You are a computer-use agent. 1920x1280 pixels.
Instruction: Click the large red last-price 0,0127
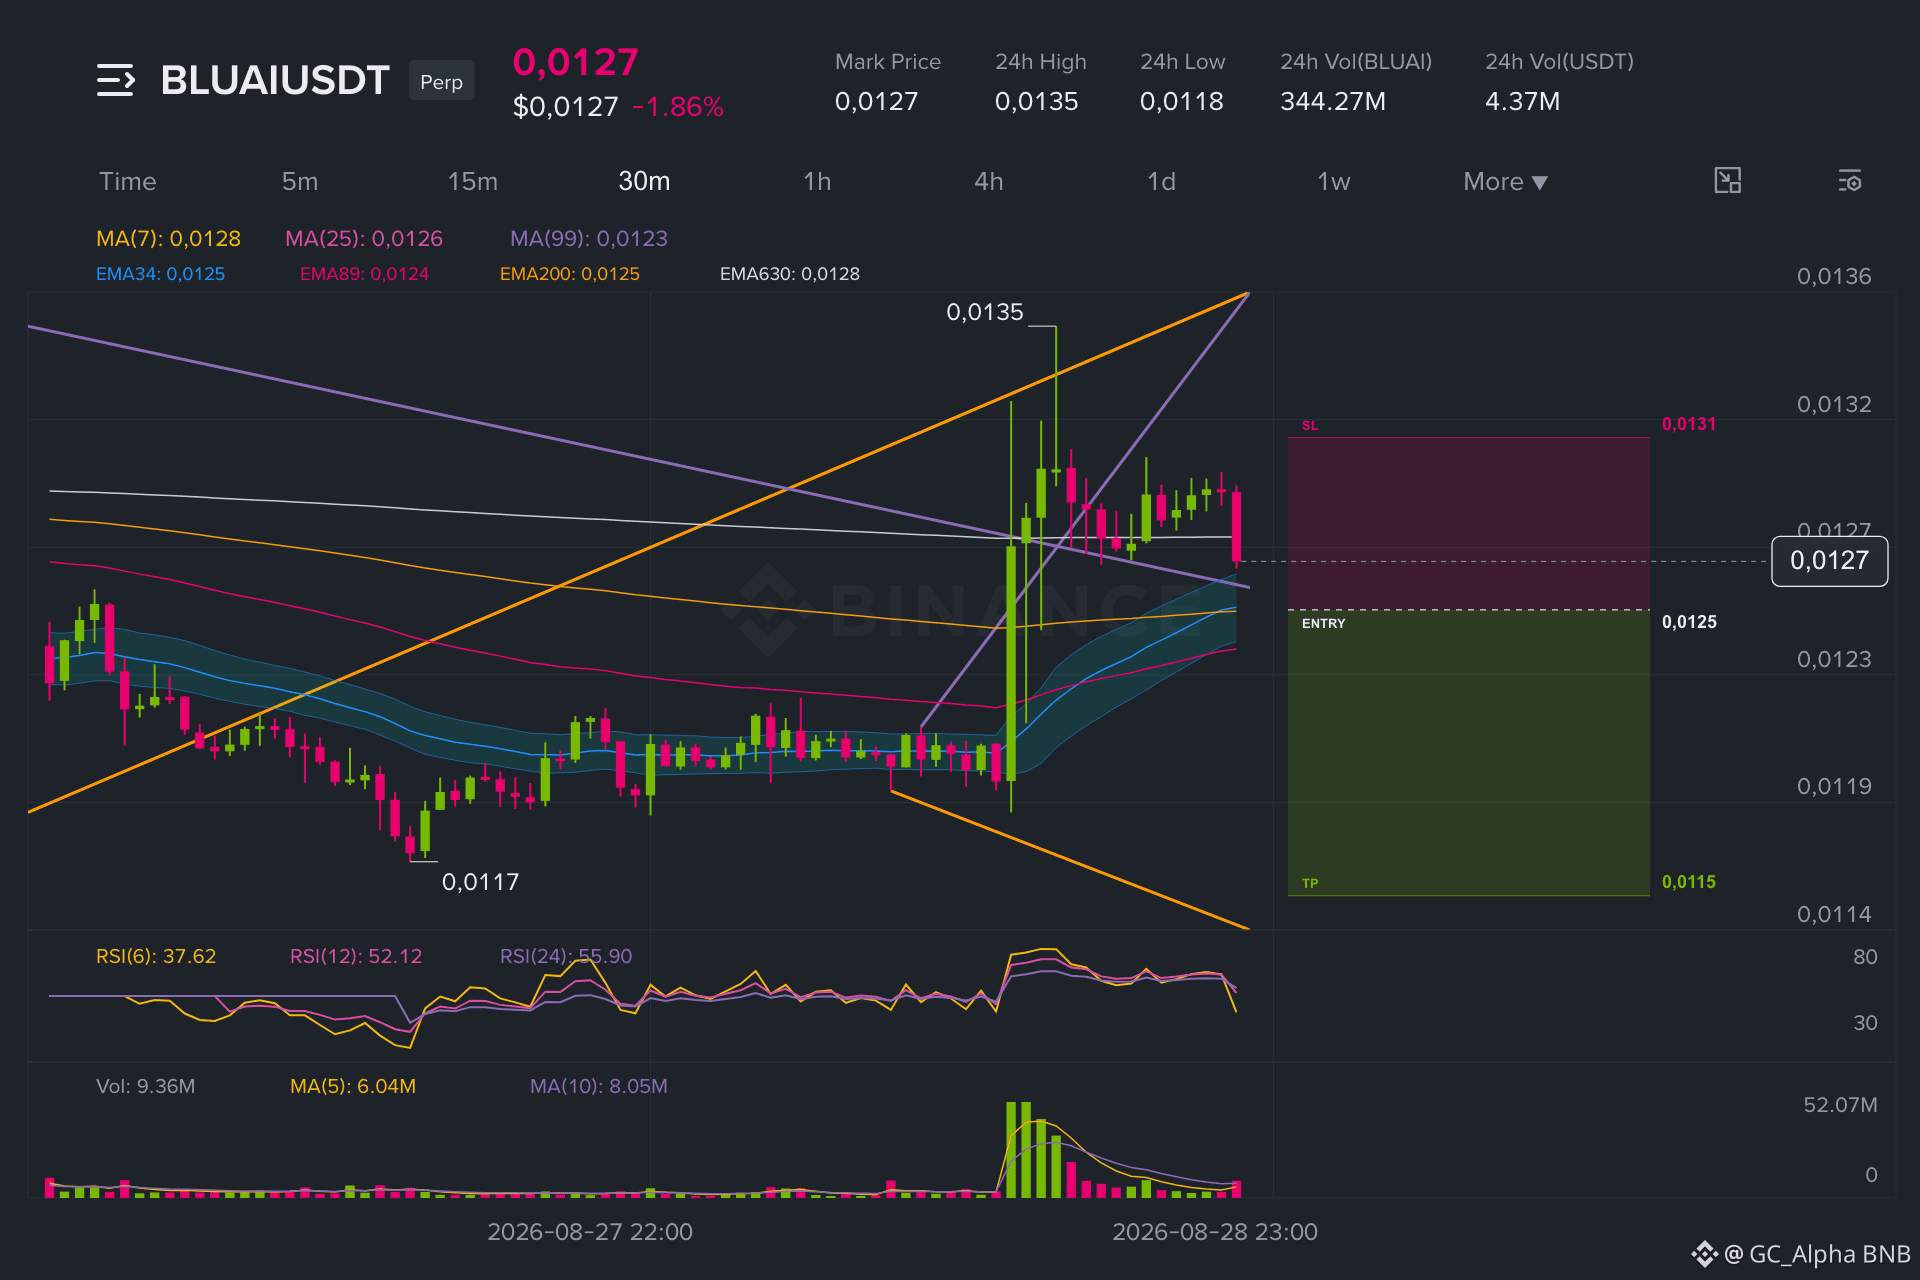[x=575, y=63]
